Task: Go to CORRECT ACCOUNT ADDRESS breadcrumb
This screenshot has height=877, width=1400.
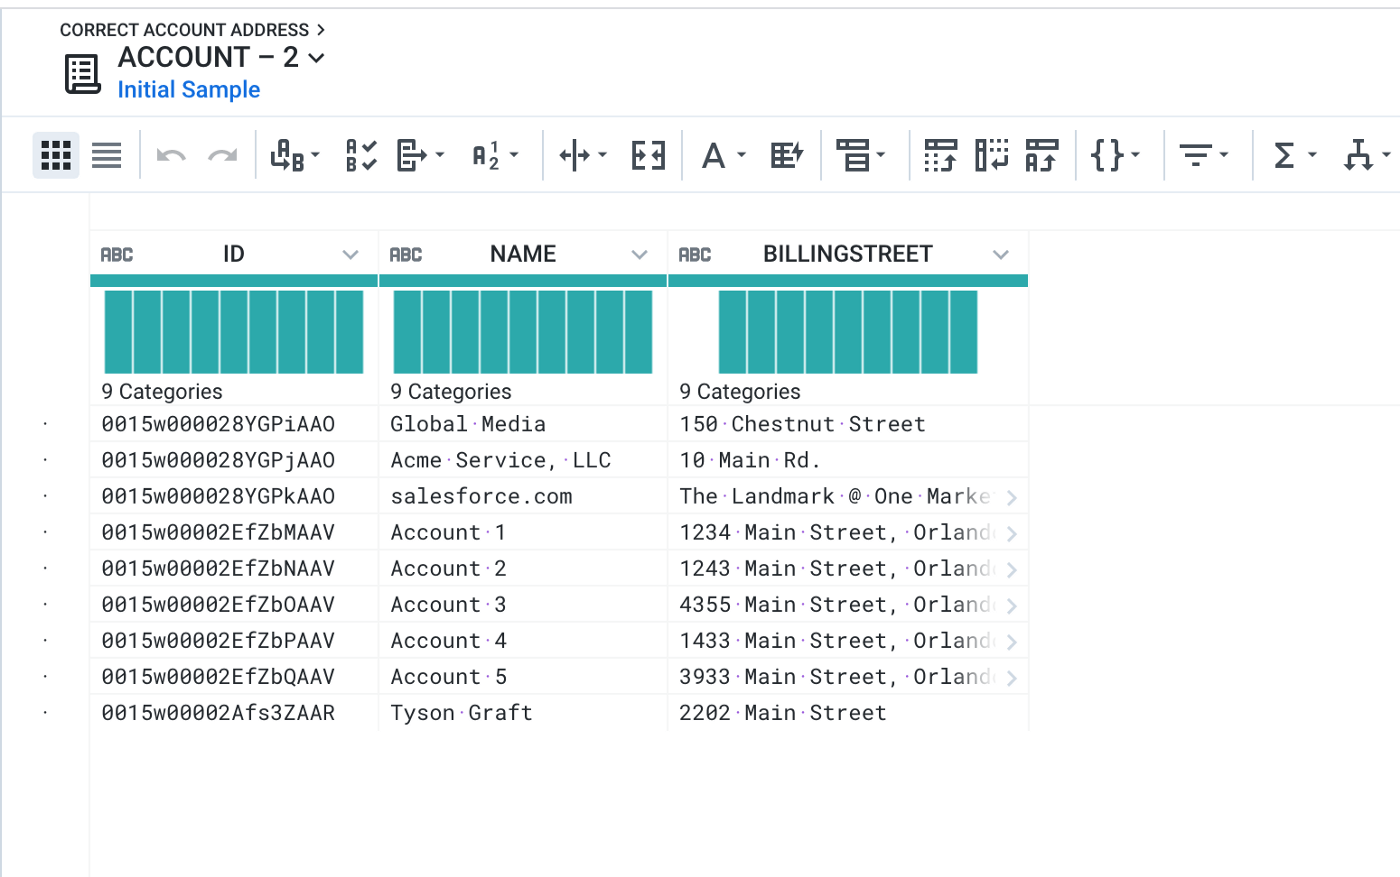Action: [185, 30]
